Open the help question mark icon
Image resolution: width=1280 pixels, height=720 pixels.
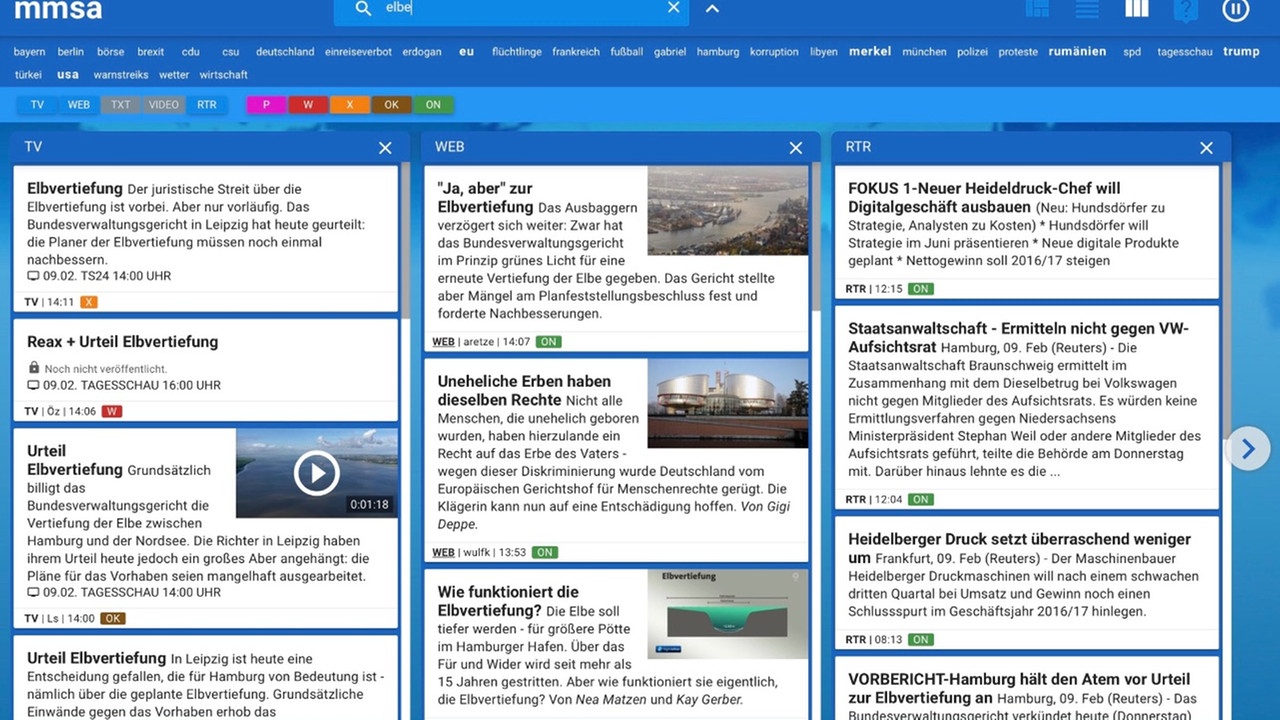[1185, 10]
